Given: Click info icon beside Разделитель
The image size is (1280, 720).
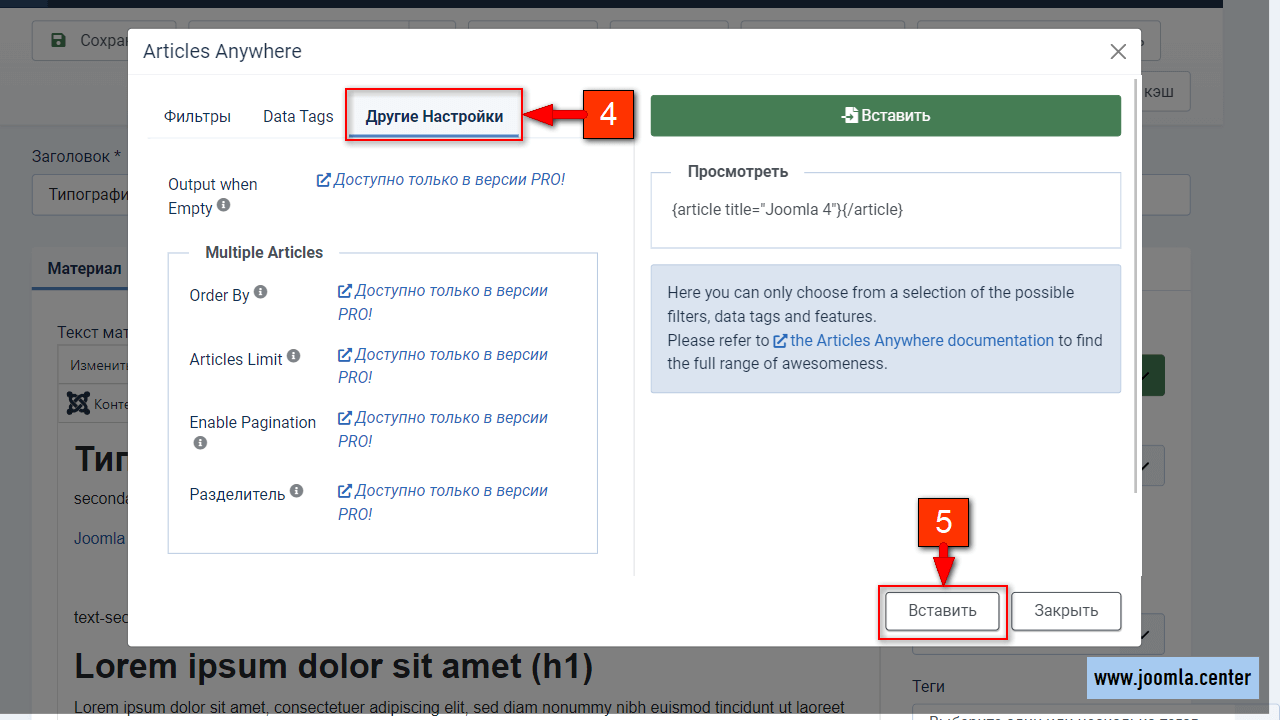Looking at the screenshot, I should (x=297, y=491).
